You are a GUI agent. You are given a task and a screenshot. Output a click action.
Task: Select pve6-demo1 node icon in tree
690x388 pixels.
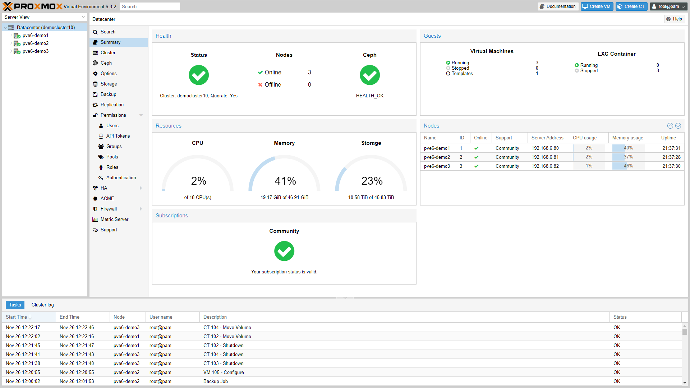click(x=17, y=36)
